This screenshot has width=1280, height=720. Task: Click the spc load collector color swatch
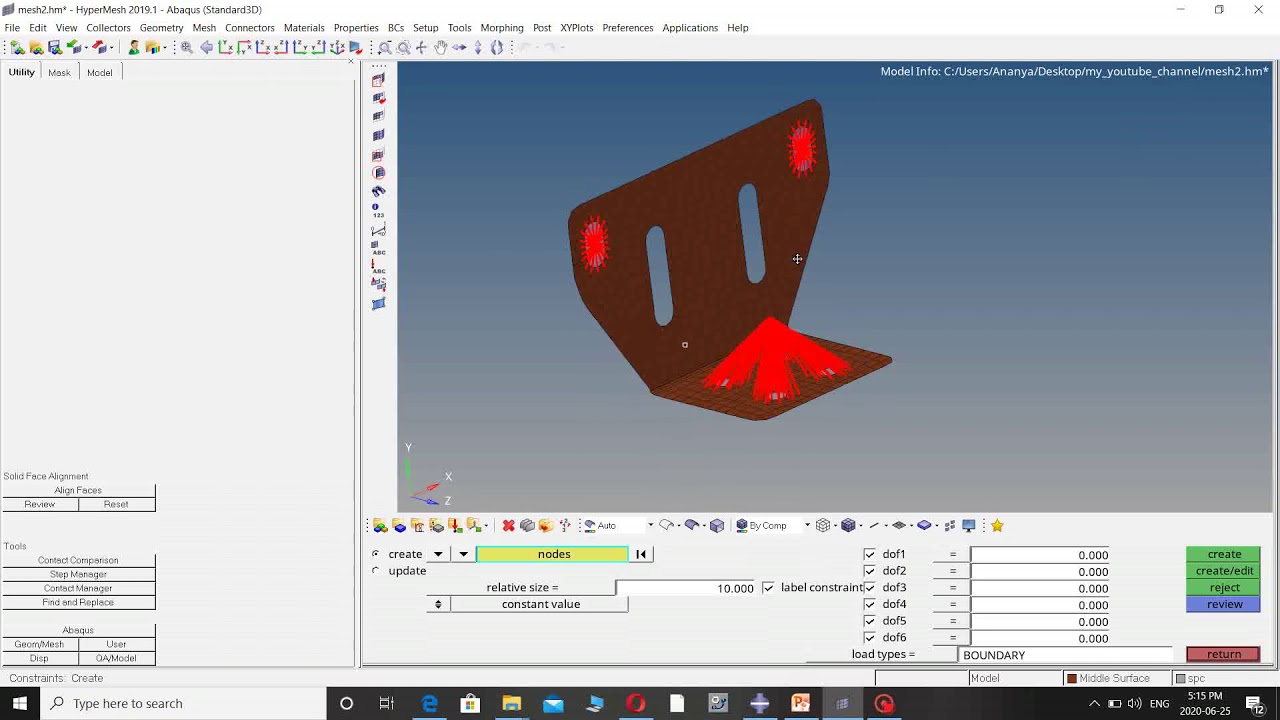1180,678
